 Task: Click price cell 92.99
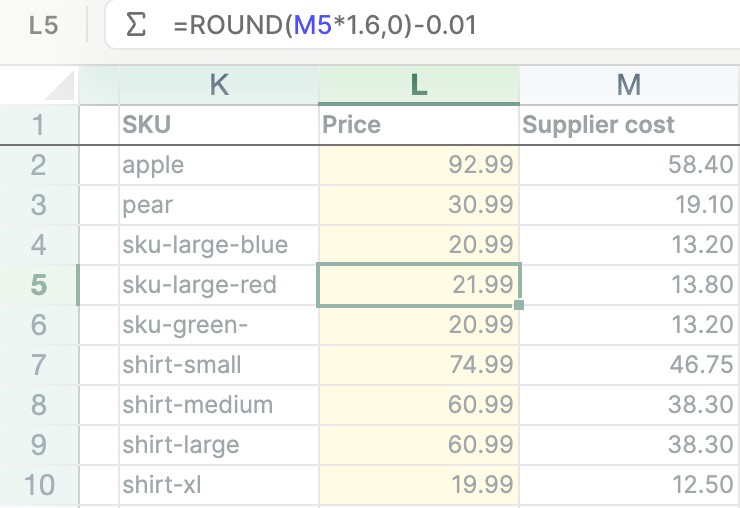point(419,165)
